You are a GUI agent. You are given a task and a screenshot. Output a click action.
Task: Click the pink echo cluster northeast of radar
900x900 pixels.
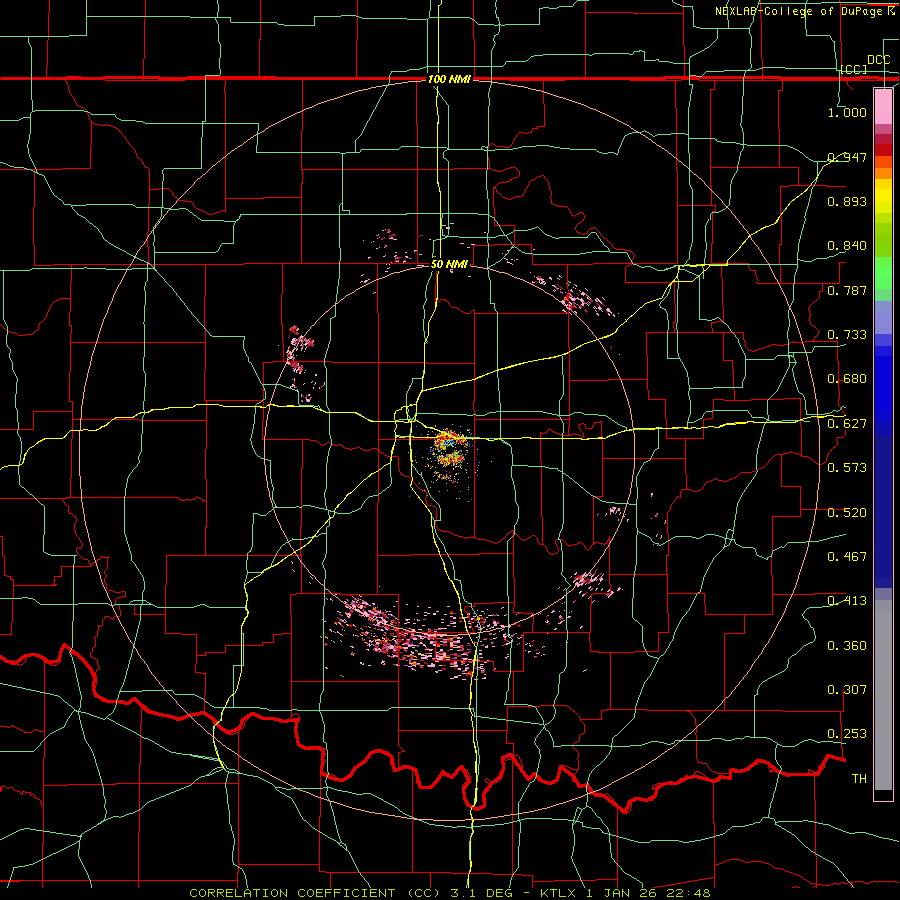[x=574, y=297]
